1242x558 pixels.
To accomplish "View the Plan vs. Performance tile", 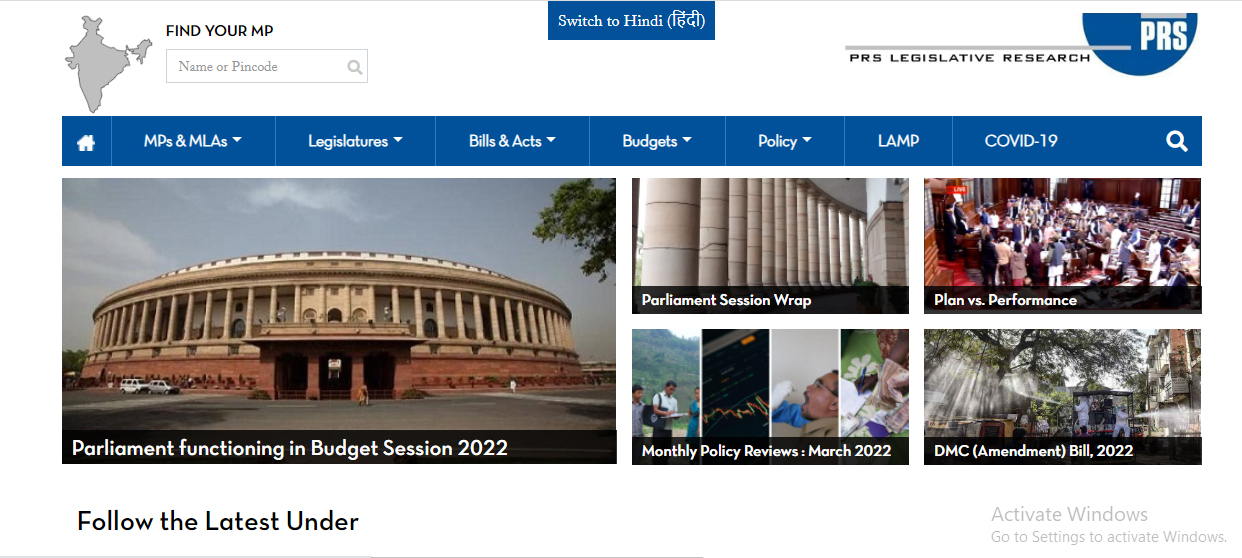I will pyautogui.click(x=1062, y=246).
